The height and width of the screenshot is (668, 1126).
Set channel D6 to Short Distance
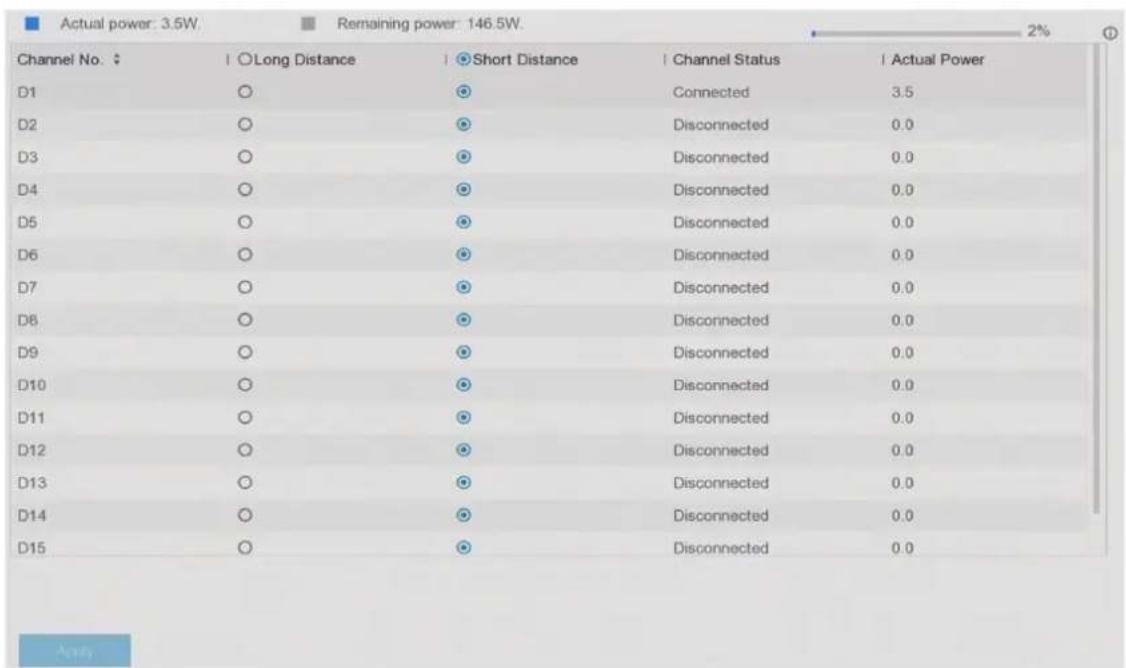click(464, 254)
